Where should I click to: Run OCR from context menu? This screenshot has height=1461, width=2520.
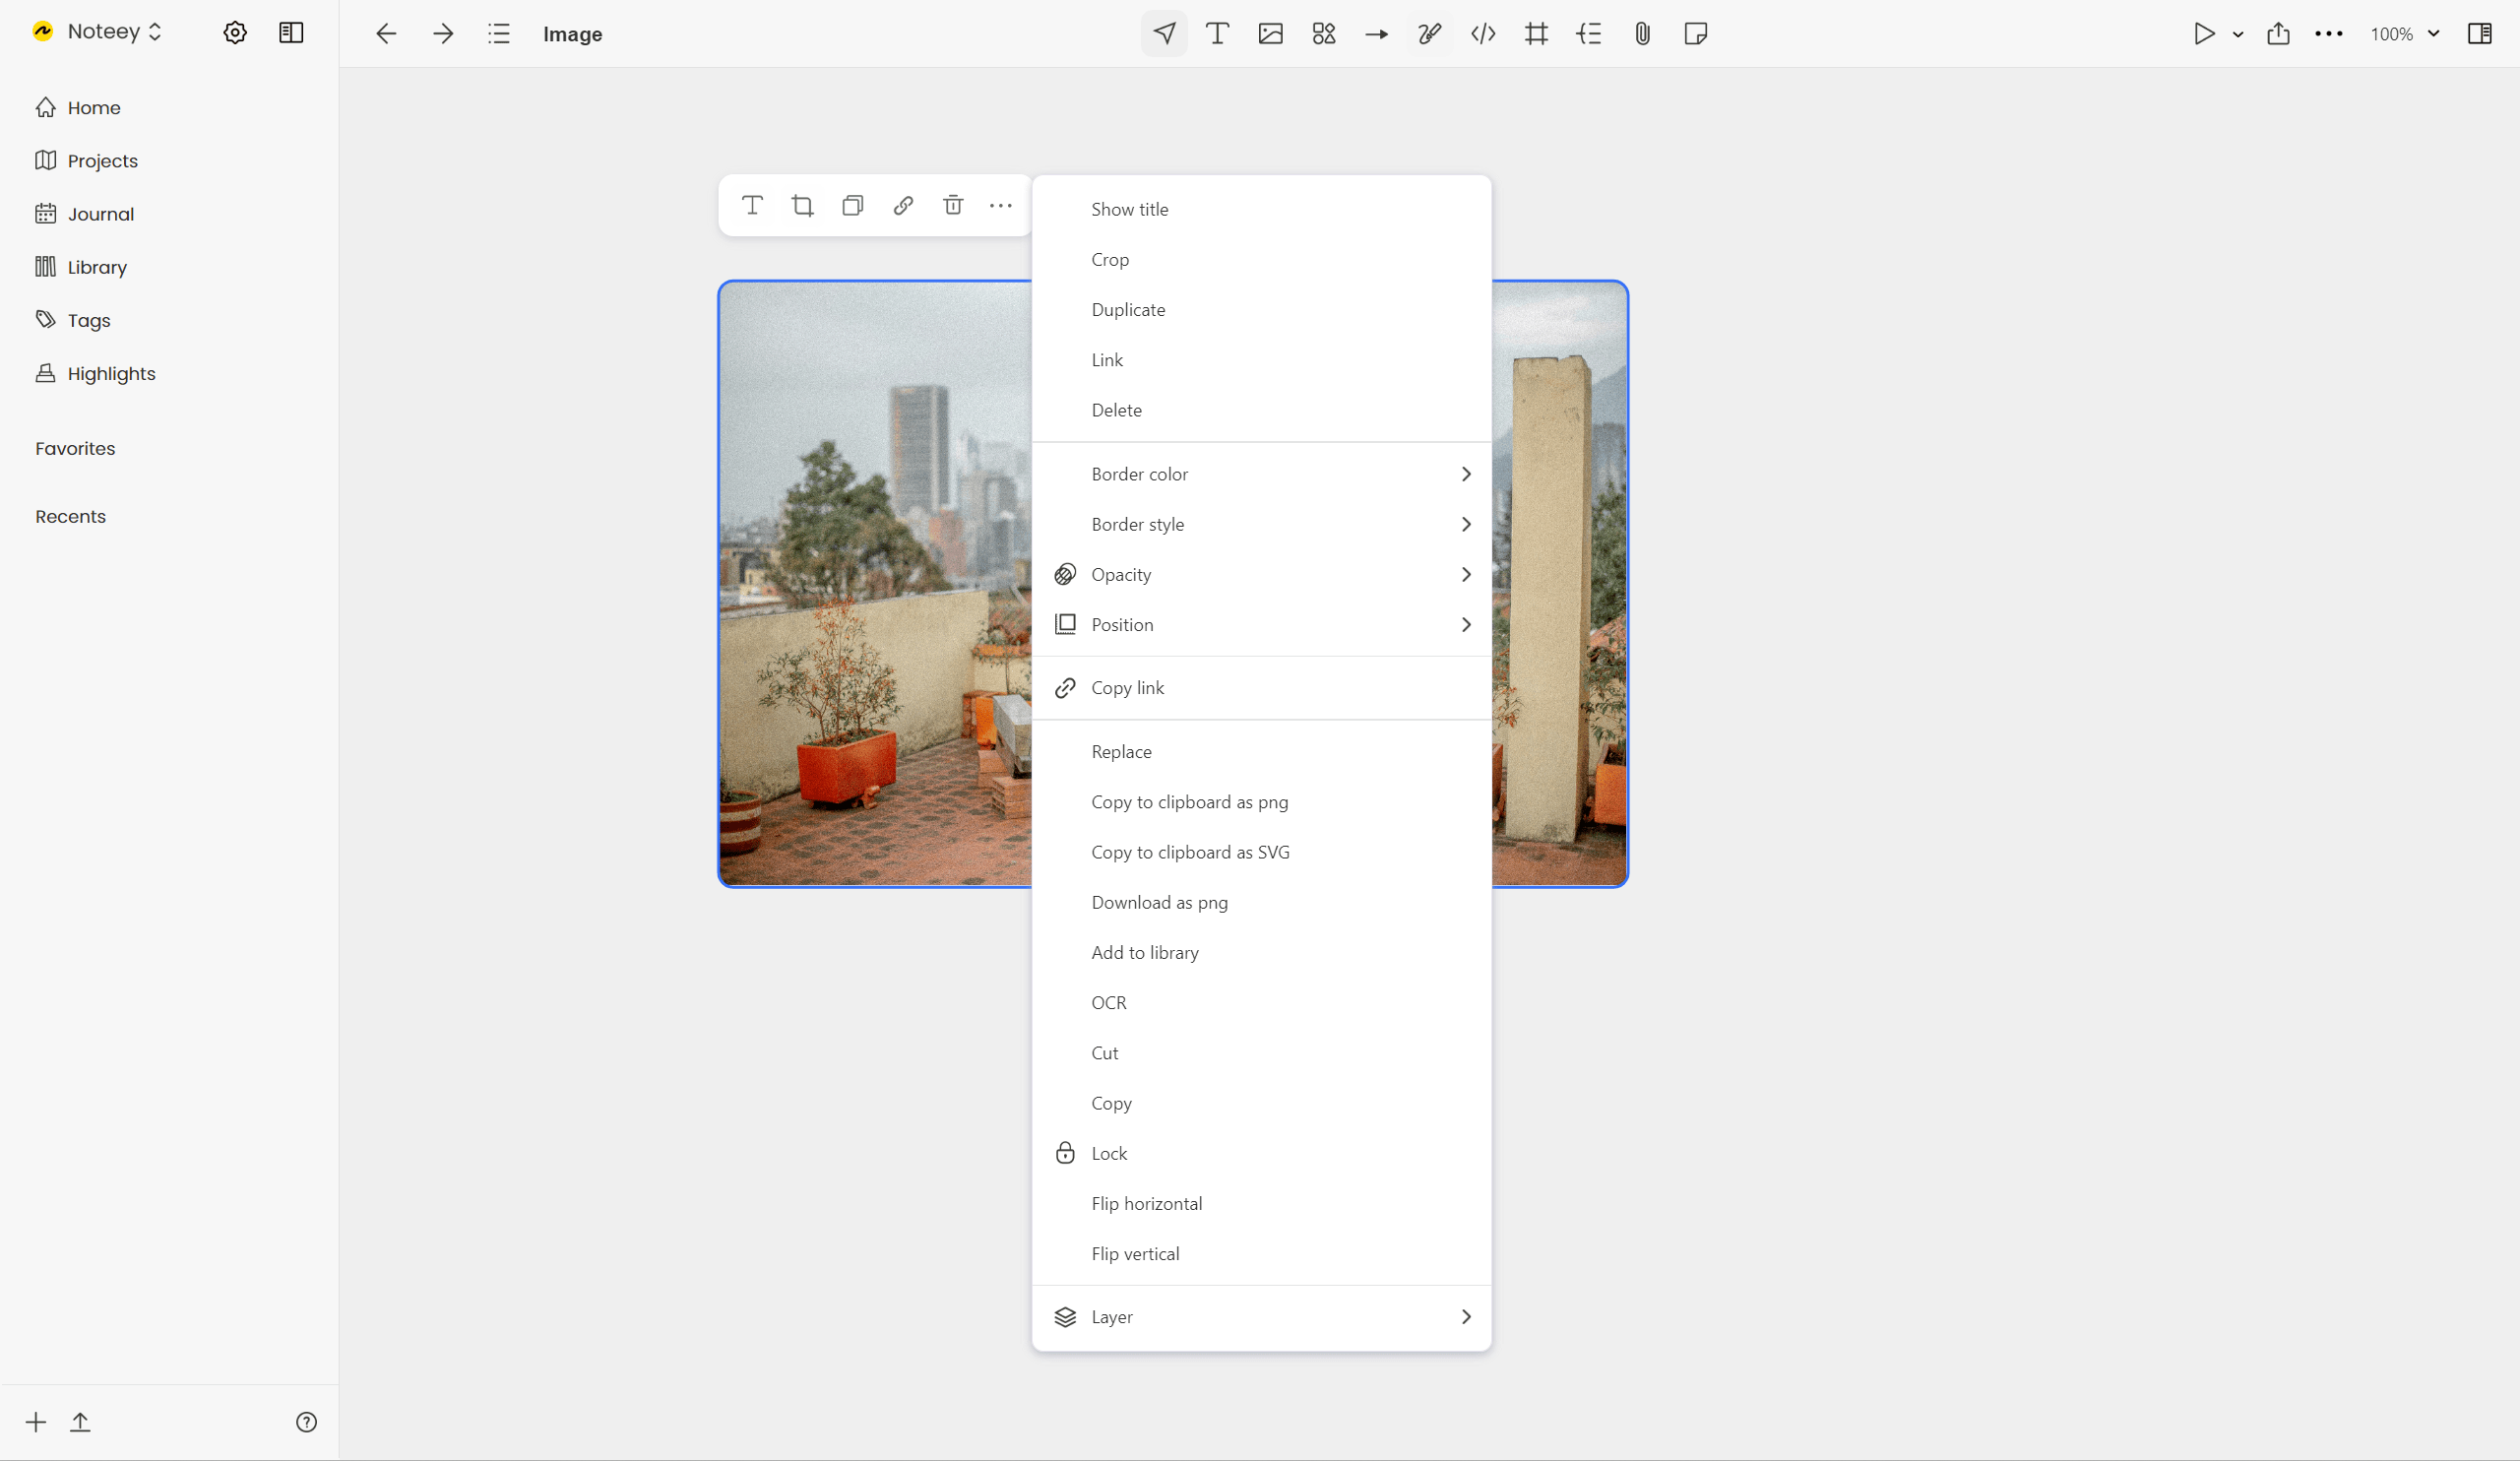coord(1261,1003)
